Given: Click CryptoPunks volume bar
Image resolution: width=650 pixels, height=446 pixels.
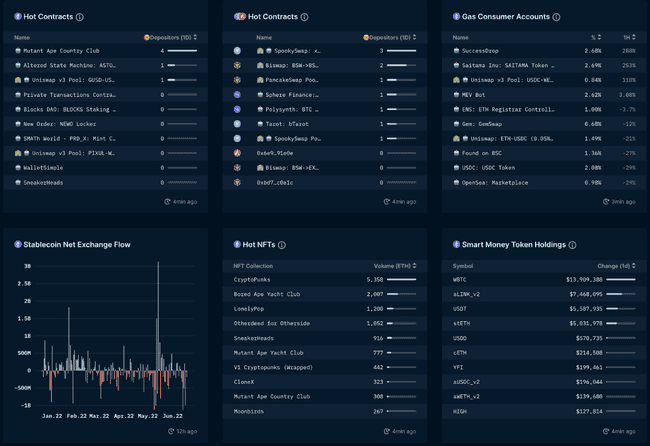Looking at the screenshot, I should coord(401,280).
